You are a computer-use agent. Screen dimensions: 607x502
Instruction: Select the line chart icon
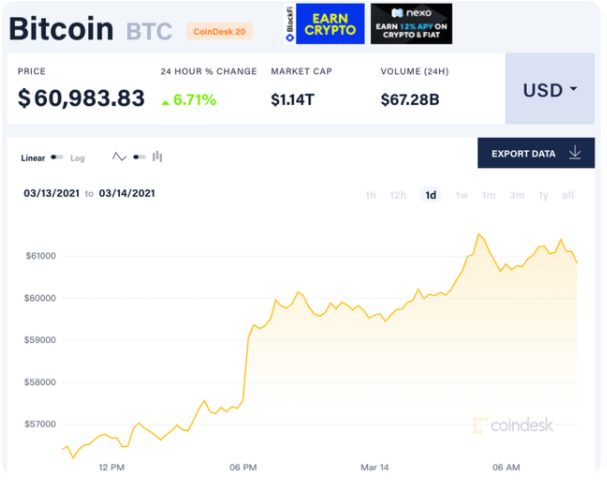119,157
